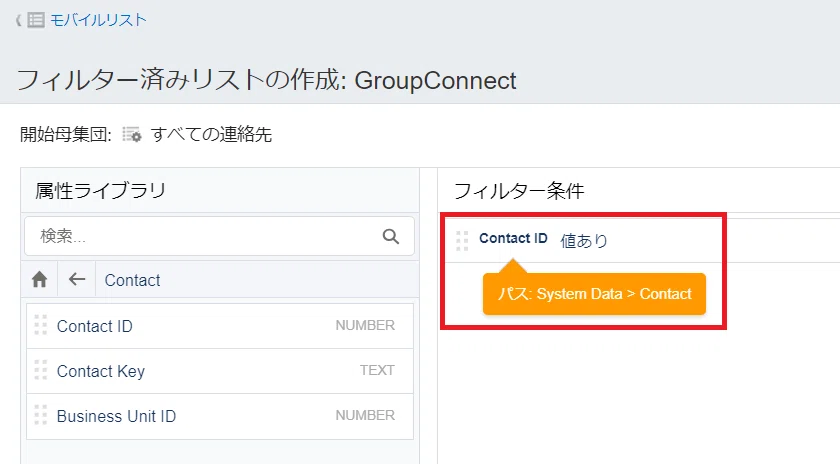Click drag handle of Business Unit ID
Image resolution: width=840 pixels, height=464 pixels.
(x=41, y=415)
